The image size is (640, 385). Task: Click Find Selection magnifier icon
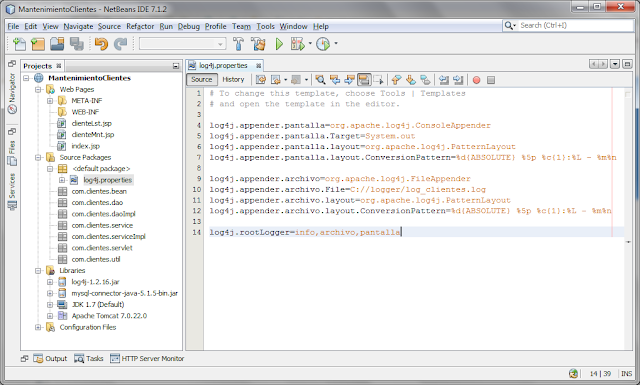pos(320,80)
